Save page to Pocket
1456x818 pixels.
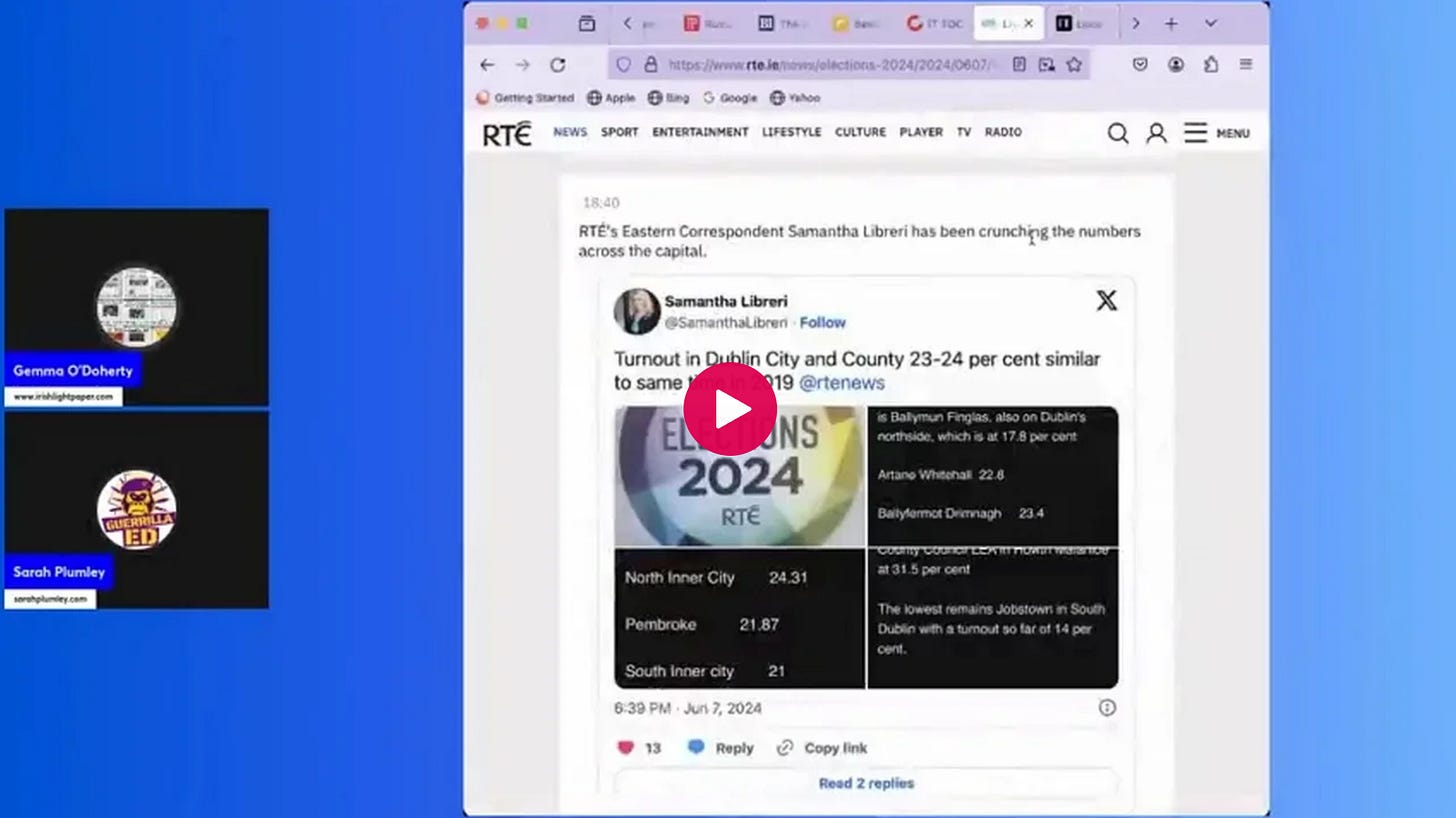coord(1140,65)
